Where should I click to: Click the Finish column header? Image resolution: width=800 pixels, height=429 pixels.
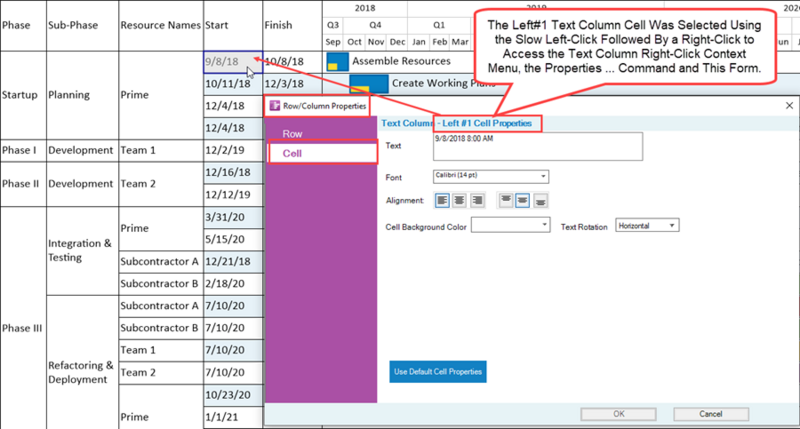click(293, 26)
